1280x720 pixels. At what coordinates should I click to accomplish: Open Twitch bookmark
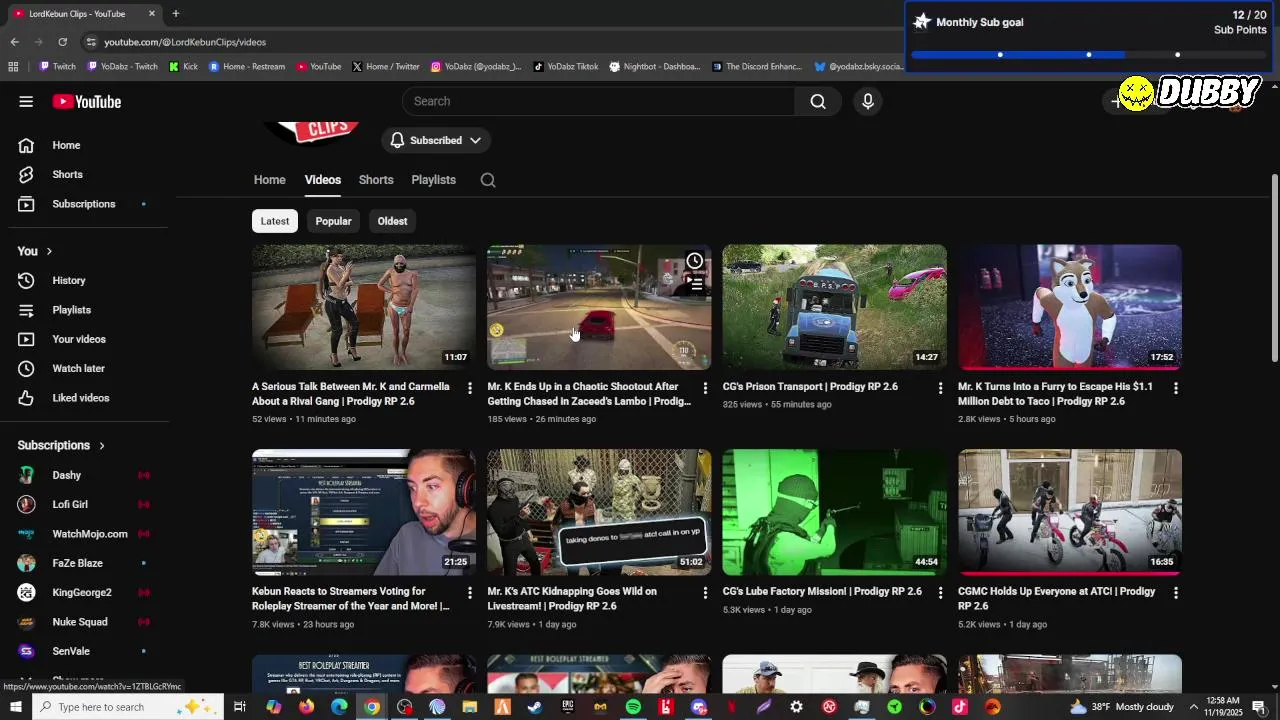coord(57,67)
